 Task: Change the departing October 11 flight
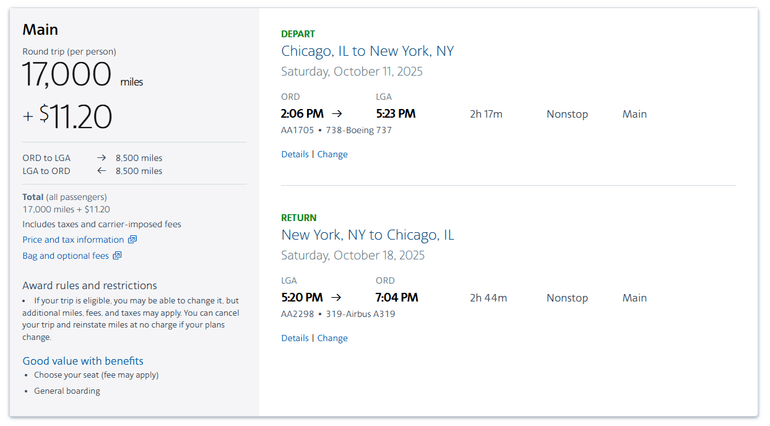click(x=332, y=155)
